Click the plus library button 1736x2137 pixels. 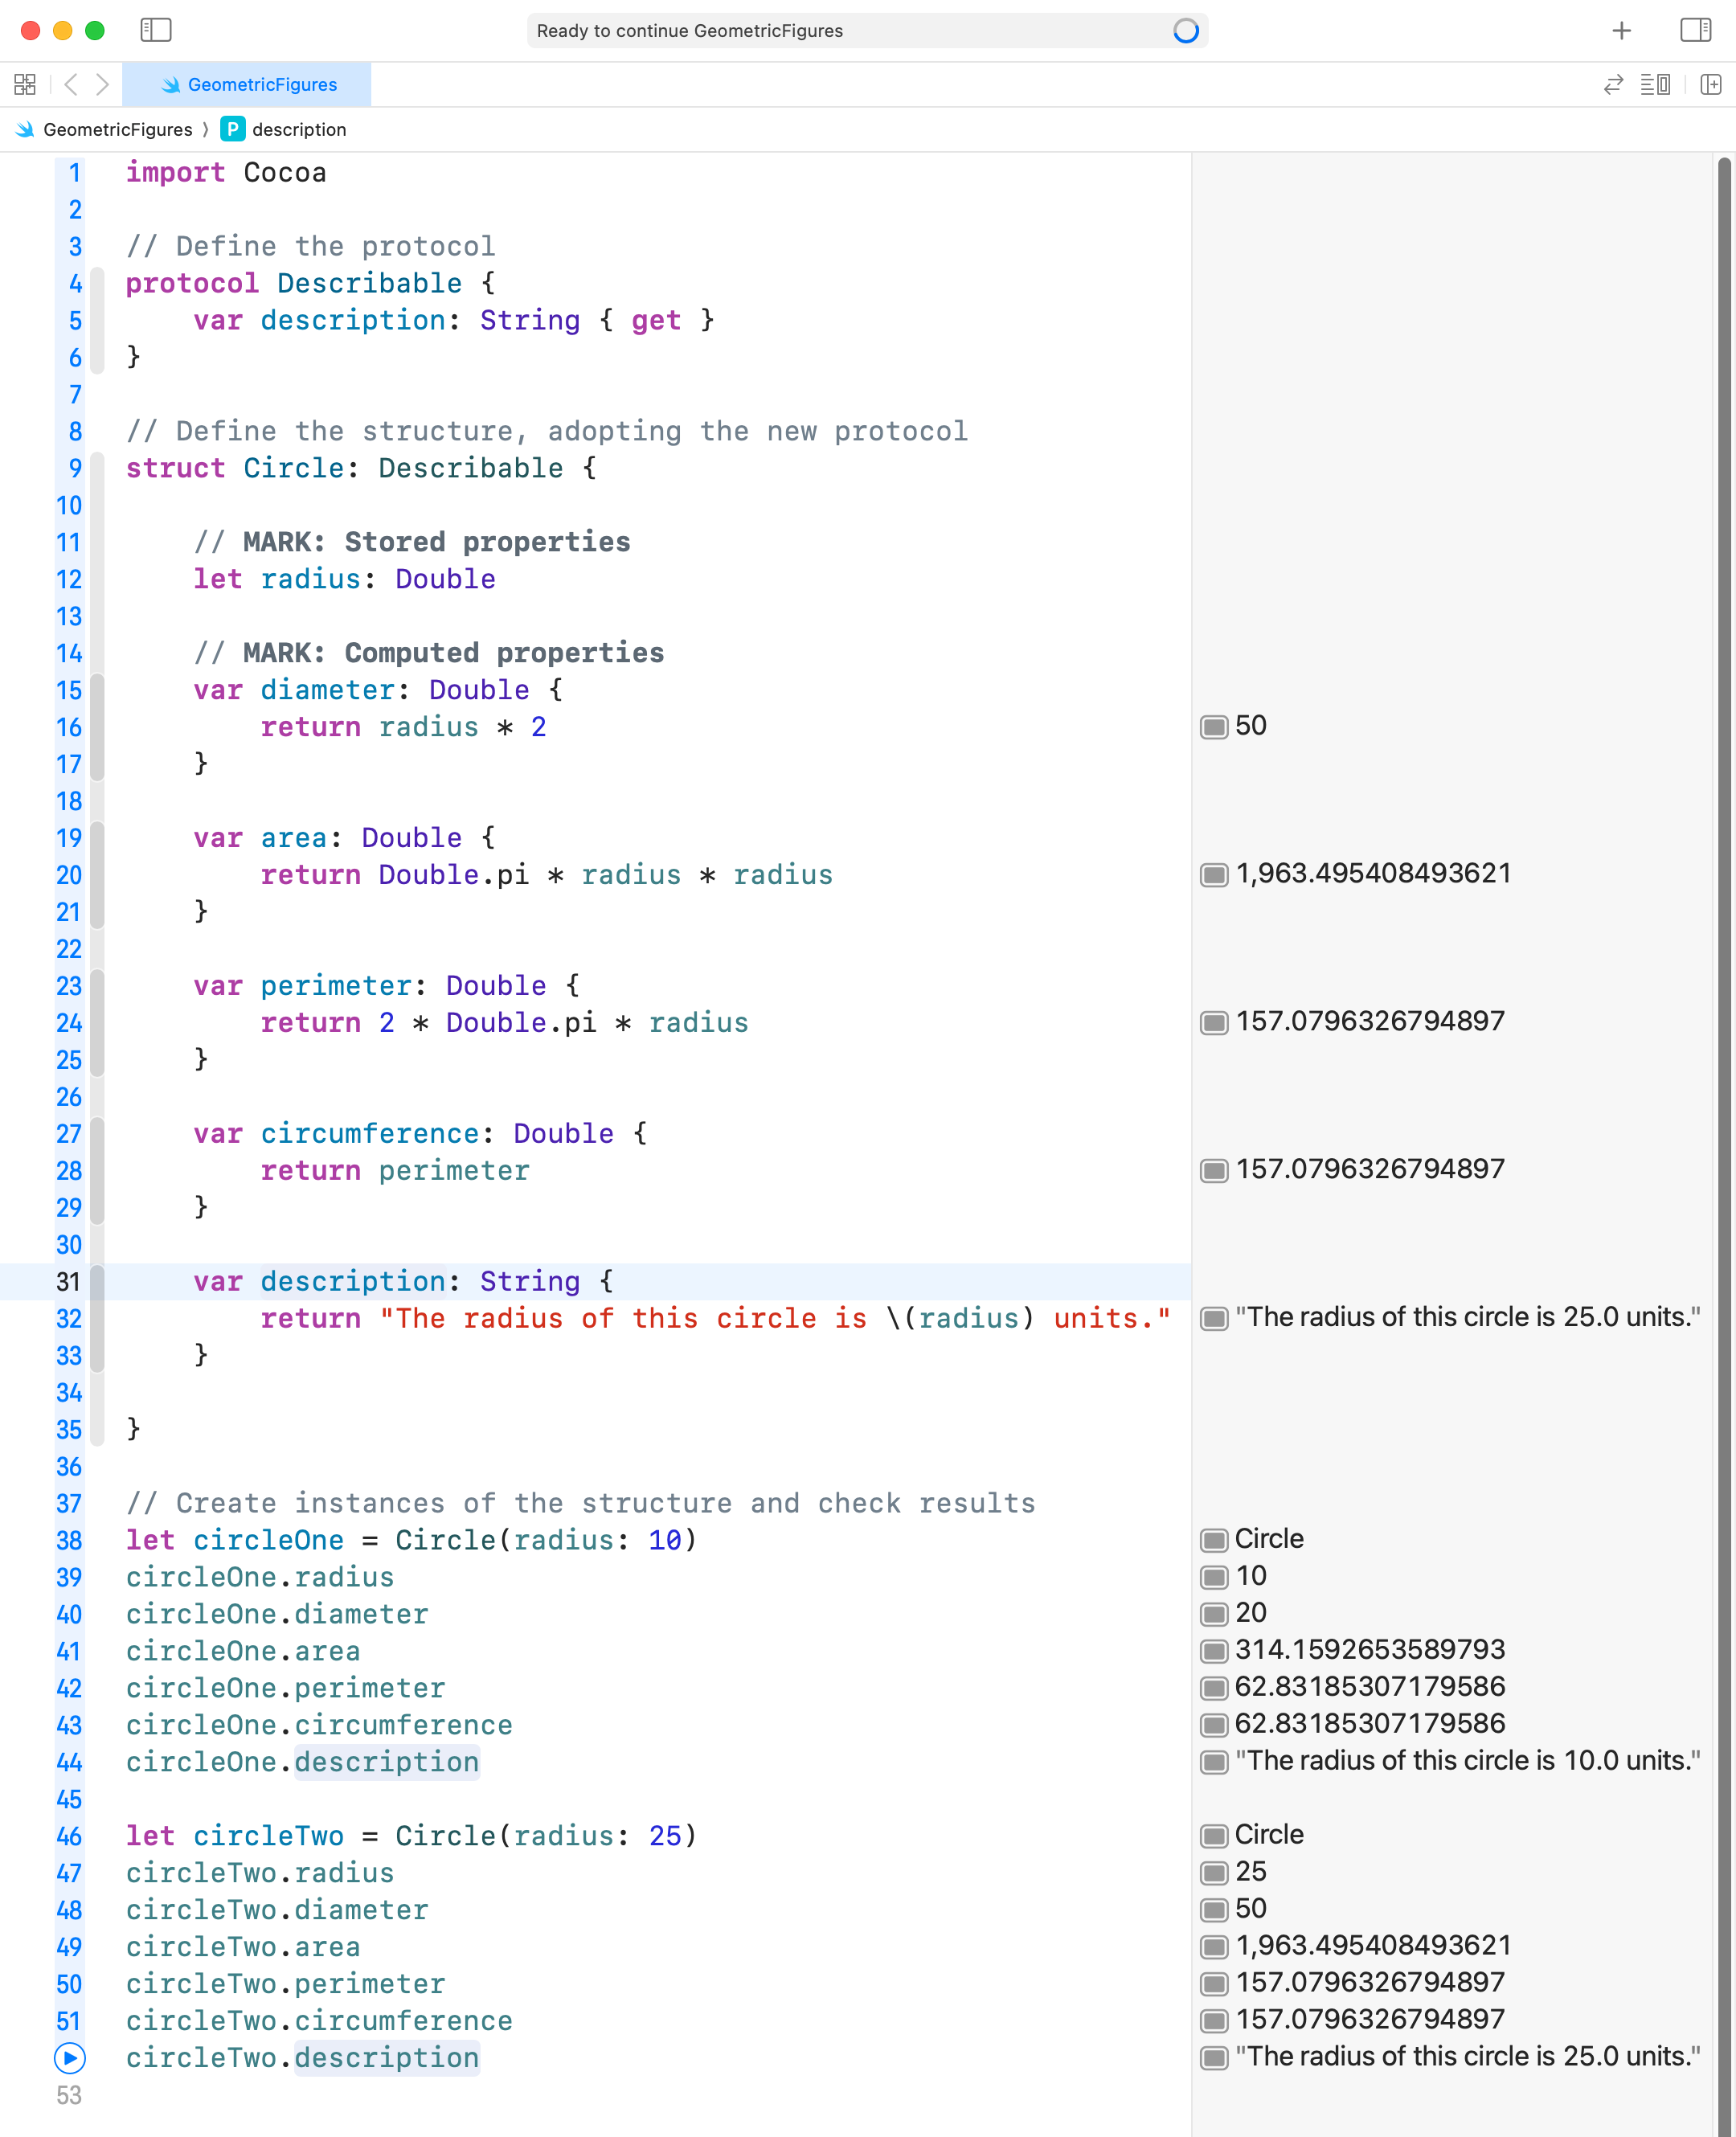click(1621, 31)
